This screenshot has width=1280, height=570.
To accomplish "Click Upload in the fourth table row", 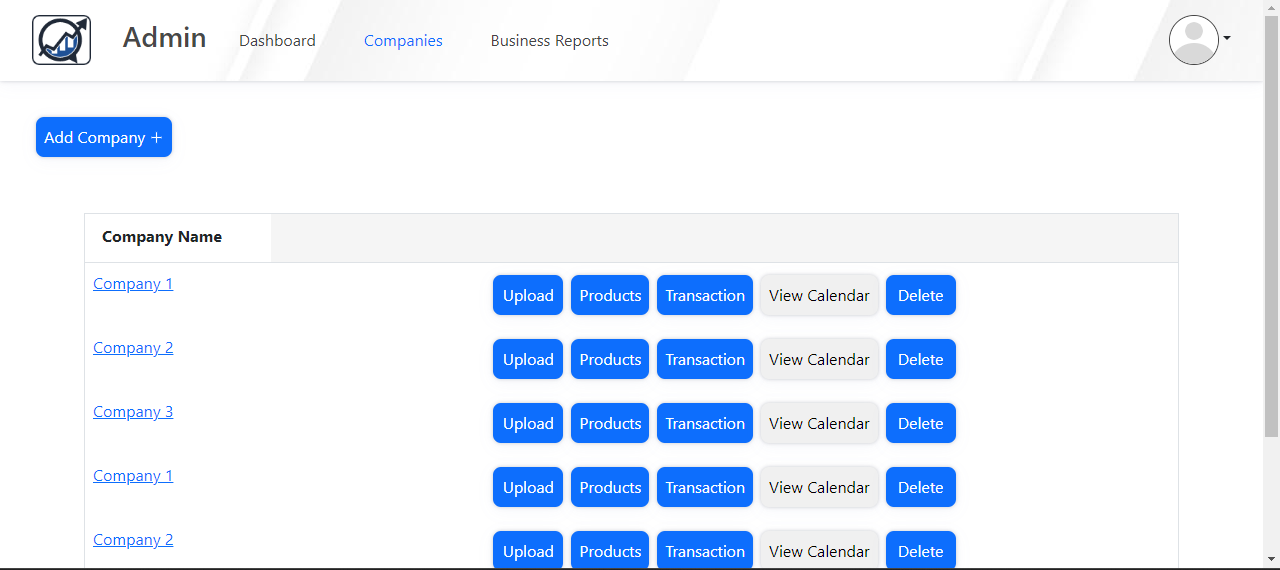I will tap(528, 487).
